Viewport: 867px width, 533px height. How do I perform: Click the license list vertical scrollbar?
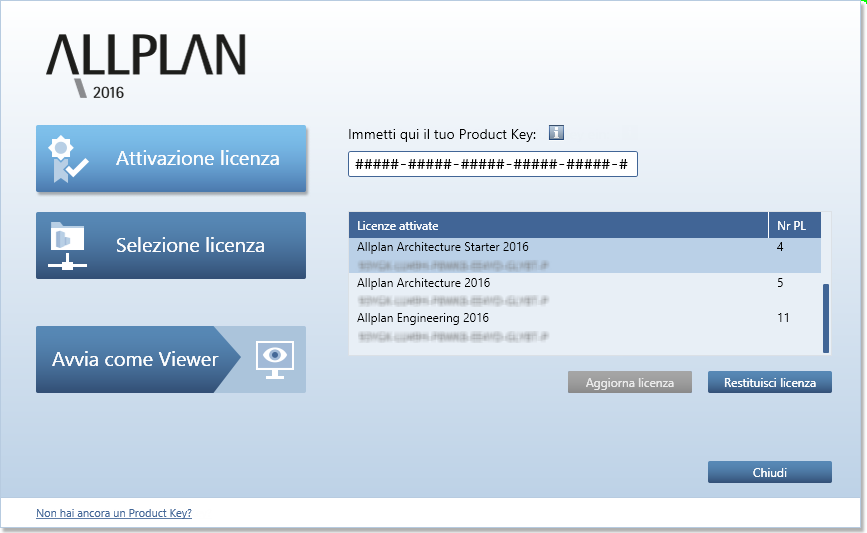826,318
